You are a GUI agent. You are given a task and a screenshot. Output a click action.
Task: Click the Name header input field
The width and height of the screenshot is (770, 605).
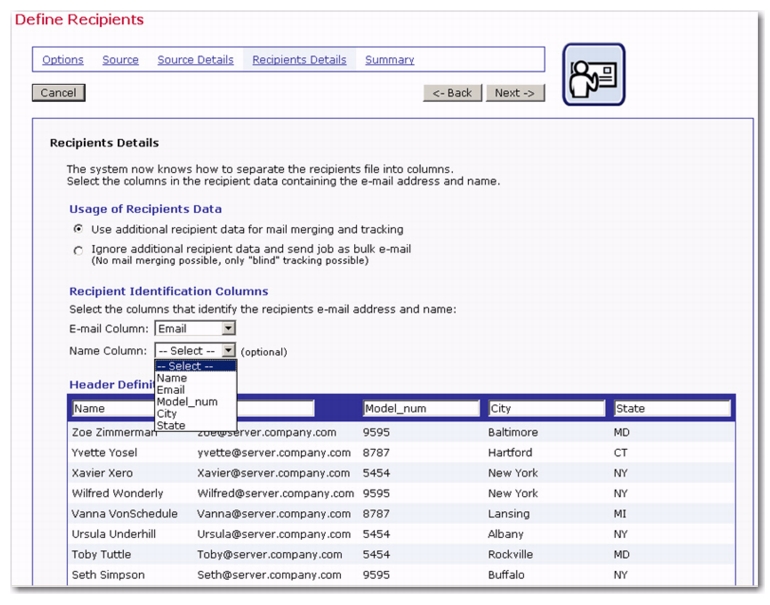tap(114, 409)
